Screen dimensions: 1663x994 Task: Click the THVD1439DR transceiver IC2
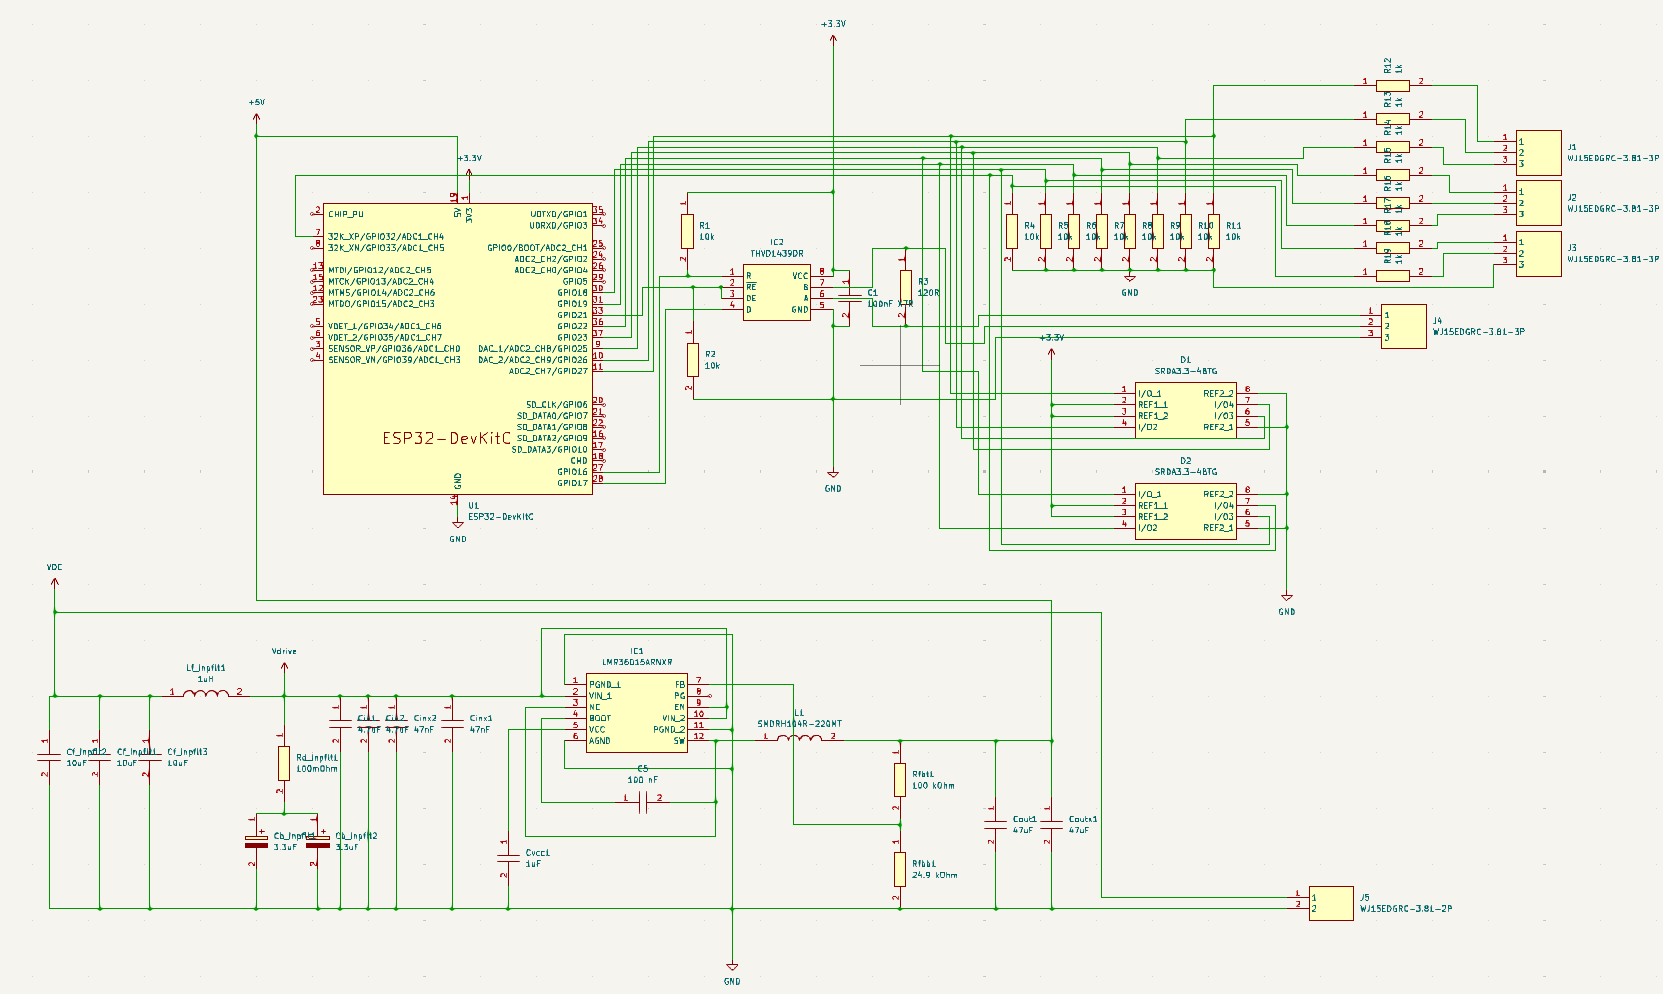pyautogui.click(x=776, y=292)
